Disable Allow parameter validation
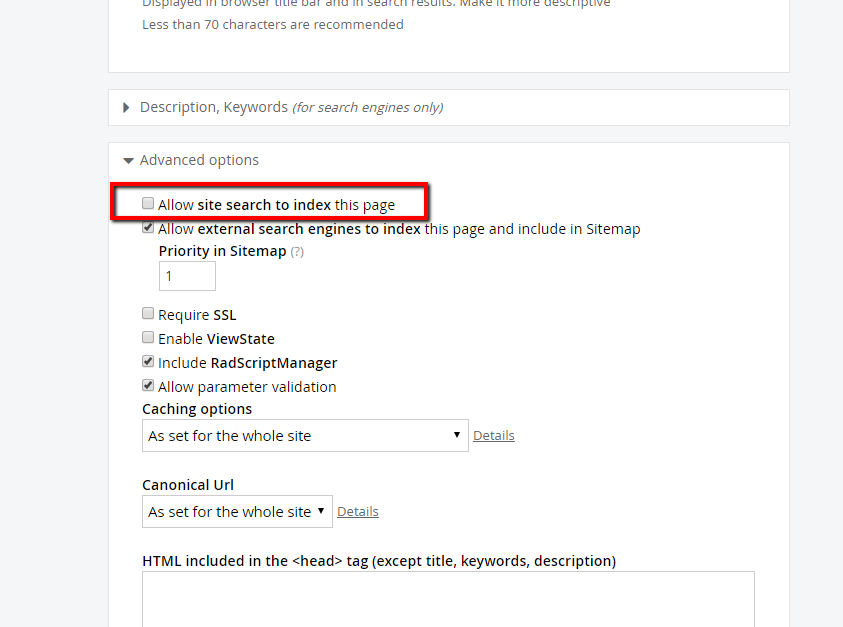This screenshot has height=627, width=843. [148, 385]
